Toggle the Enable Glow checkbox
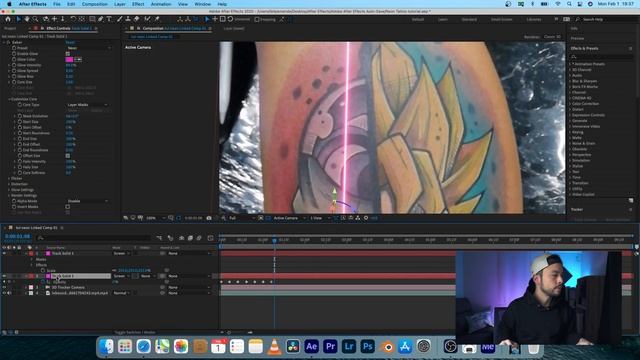640x360 pixels. (x=68, y=54)
